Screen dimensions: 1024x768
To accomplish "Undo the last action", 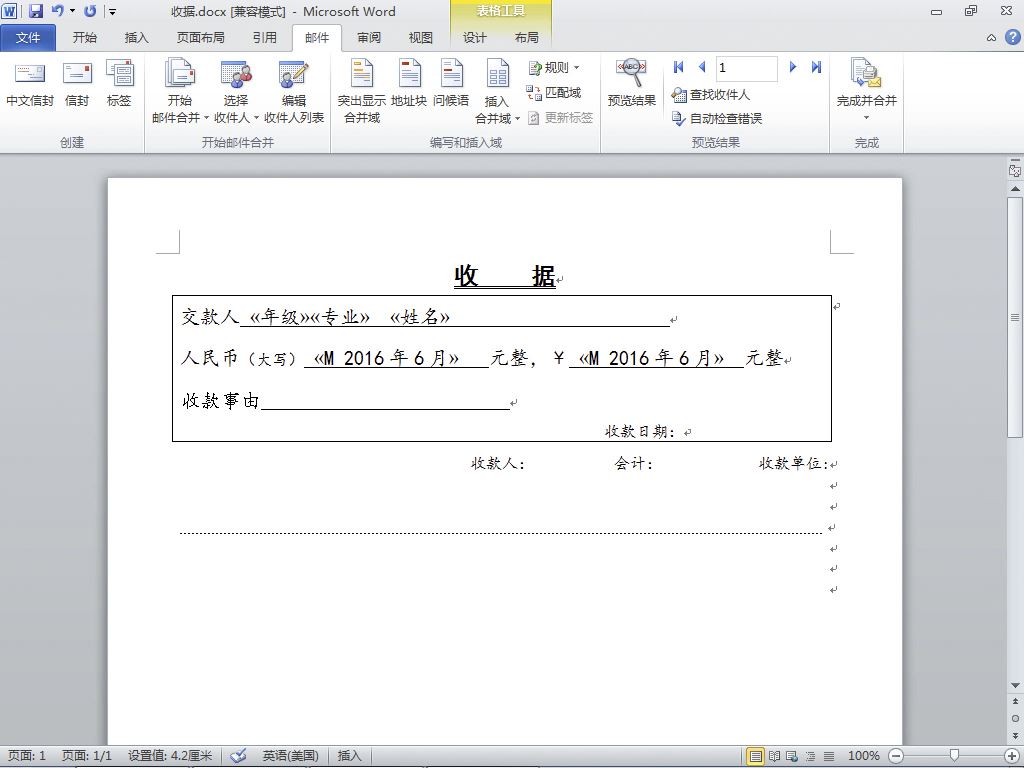I will click(x=57, y=11).
